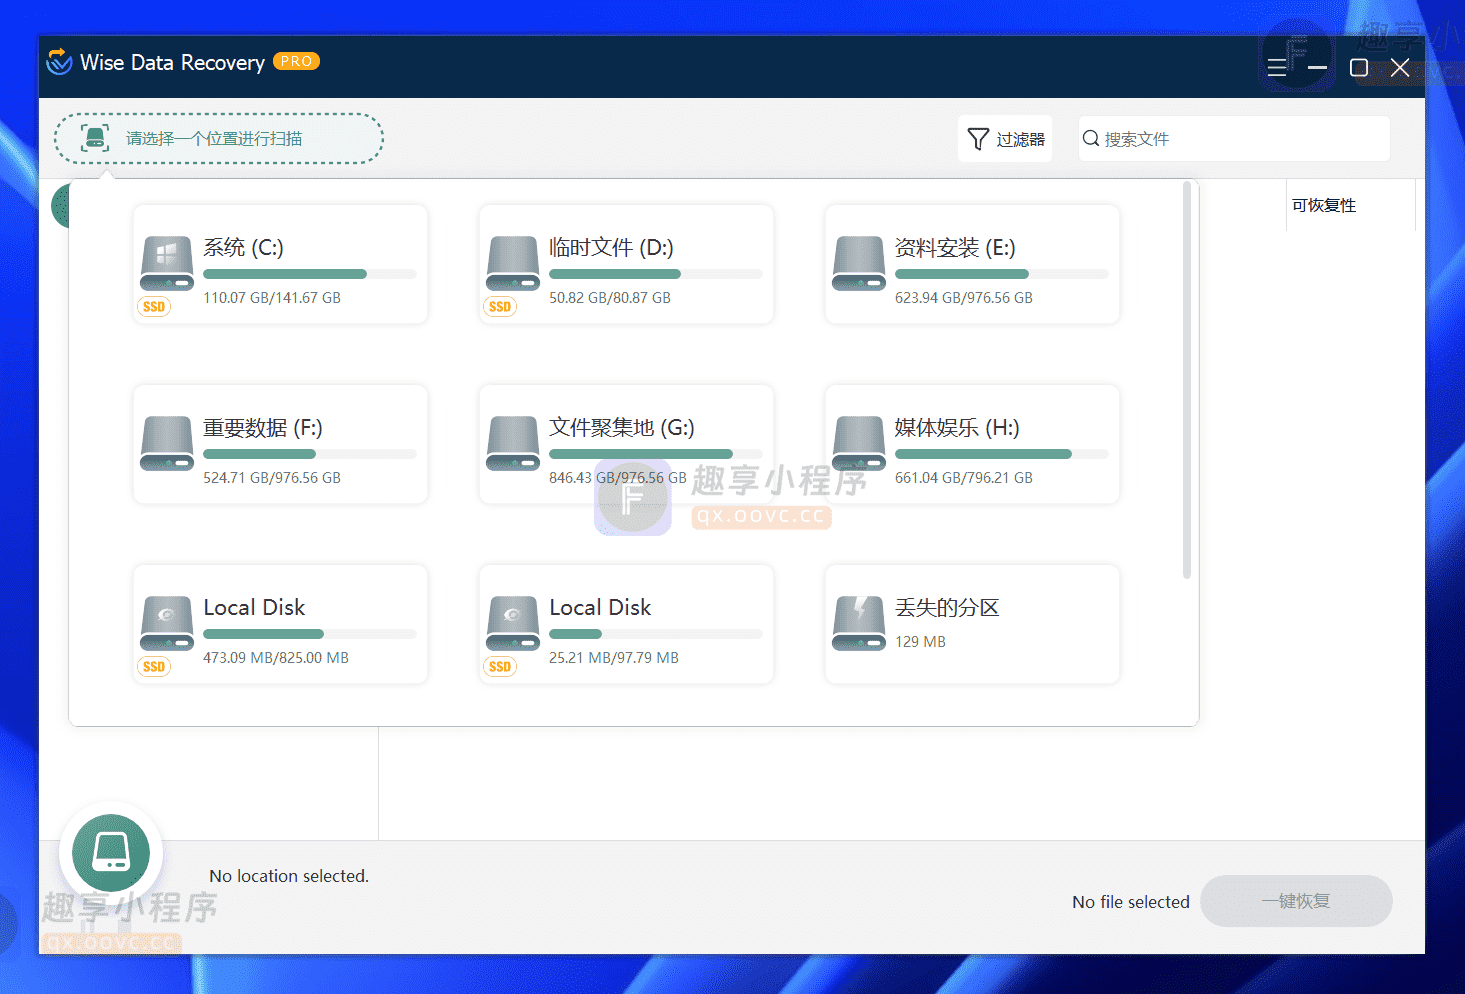This screenshot has height=994, width=1465.
Task: Select the 文件聚集地 (G:) drive
Action: click(x=626, y=444)
